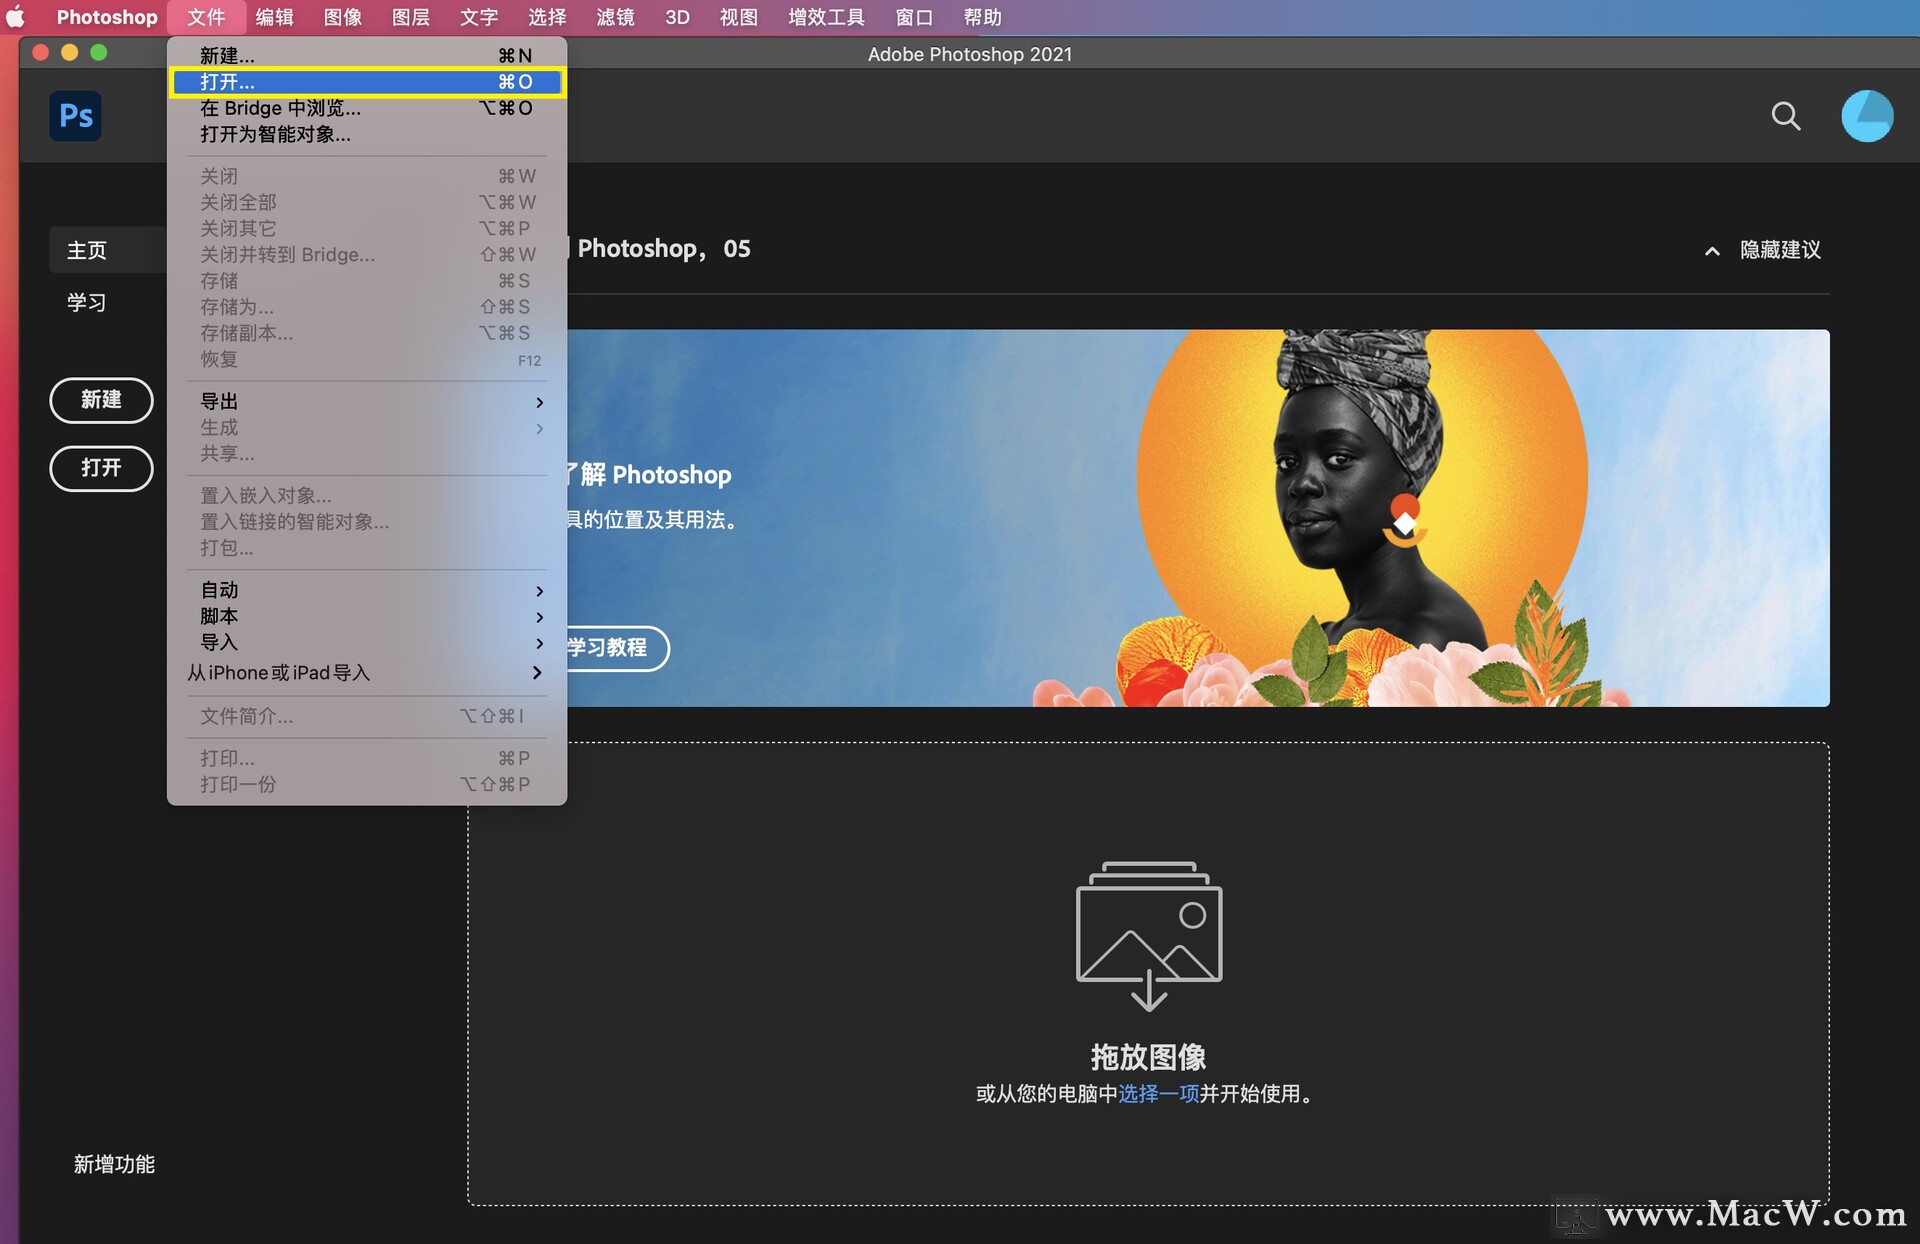Screen dimensions: 1920x1244
Task: Open the 3D menu
Action: [678, 17]
